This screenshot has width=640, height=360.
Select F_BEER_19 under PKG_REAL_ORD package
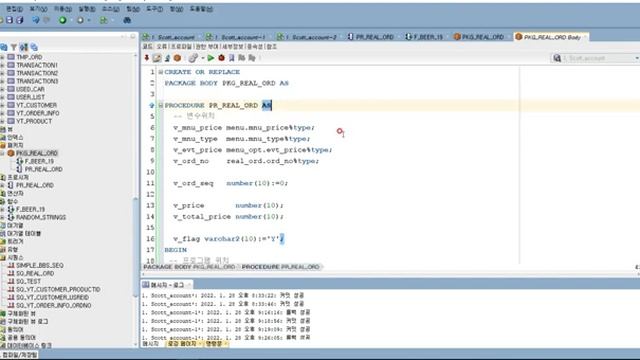click(x=39, y=162)
